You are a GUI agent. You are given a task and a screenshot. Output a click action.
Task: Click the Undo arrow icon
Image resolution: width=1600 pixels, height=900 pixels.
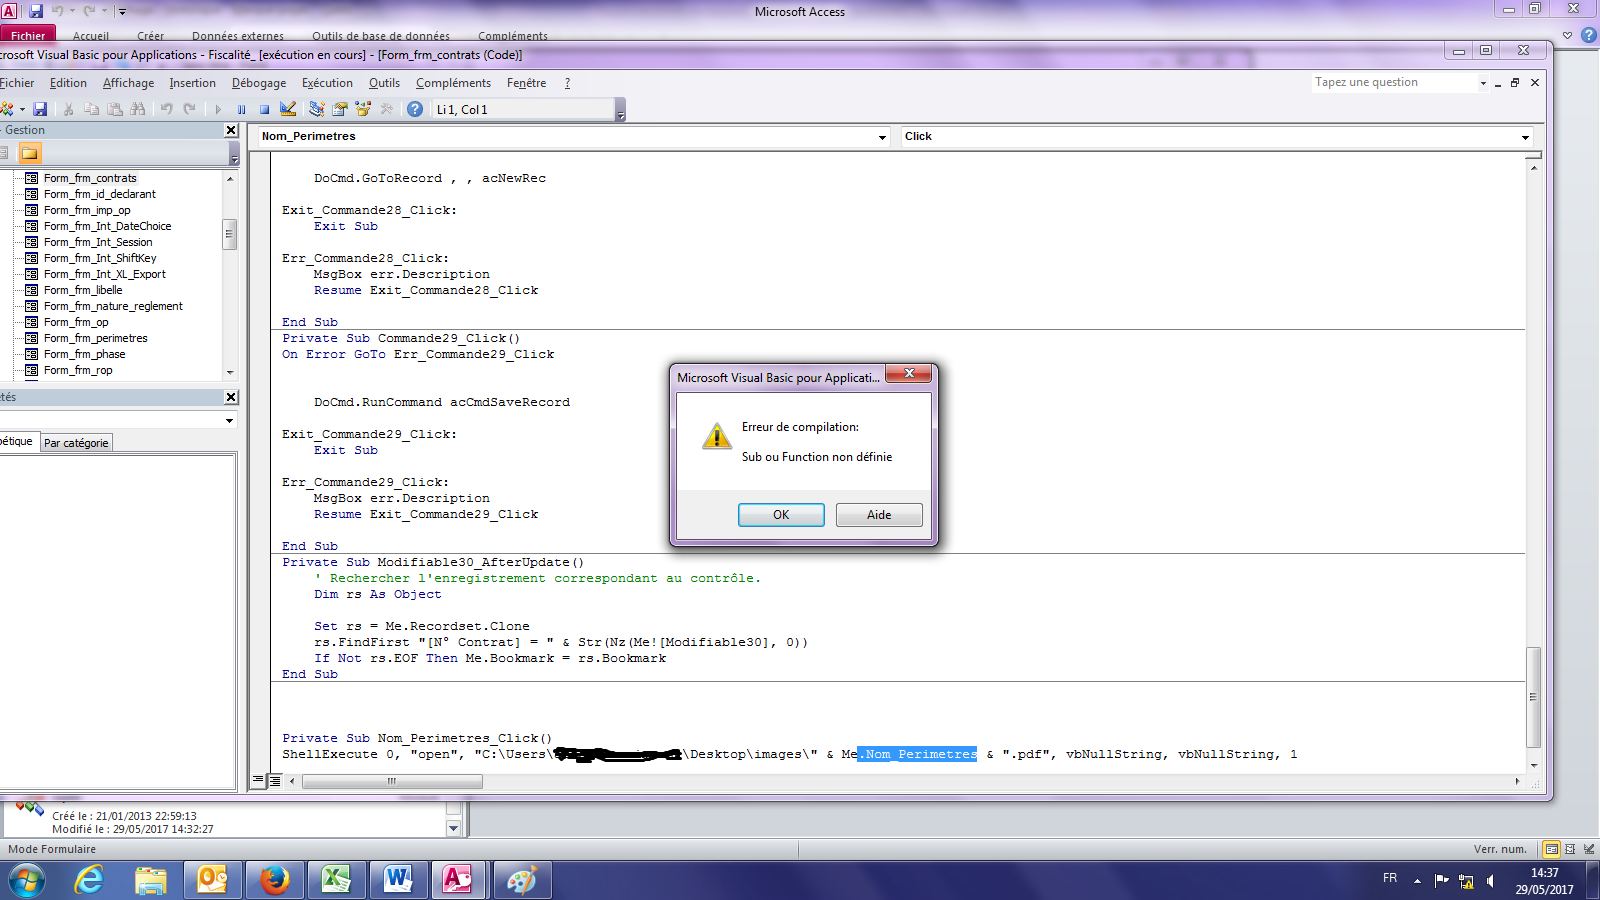[166, 109]
